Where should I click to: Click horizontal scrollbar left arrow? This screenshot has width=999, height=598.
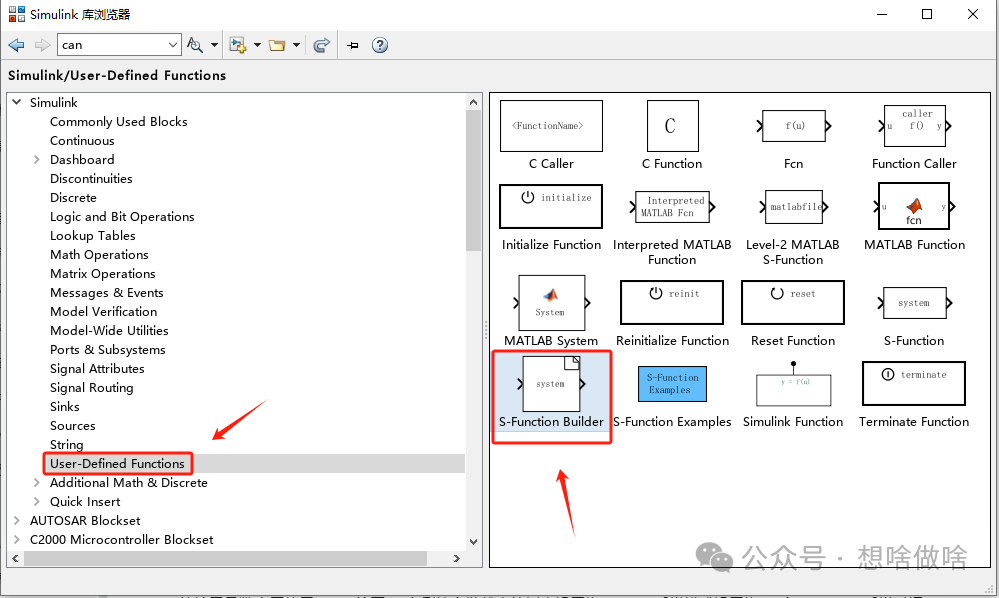[15, 559]
